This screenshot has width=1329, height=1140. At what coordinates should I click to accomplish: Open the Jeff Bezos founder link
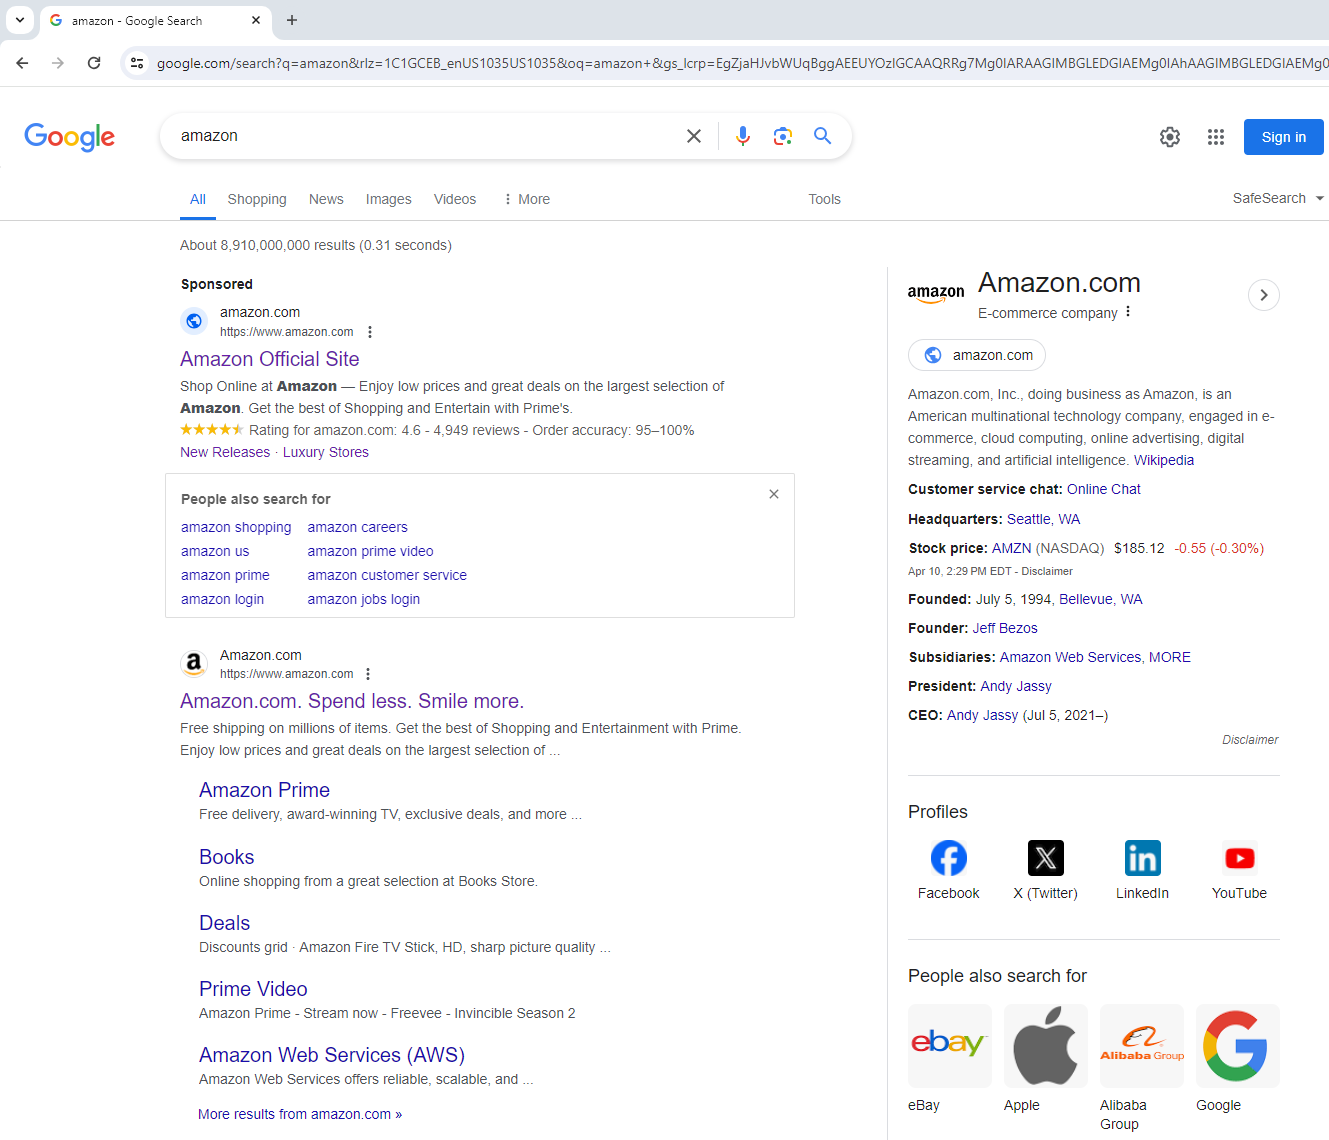pyautogui.click(x=1005, y=628)
